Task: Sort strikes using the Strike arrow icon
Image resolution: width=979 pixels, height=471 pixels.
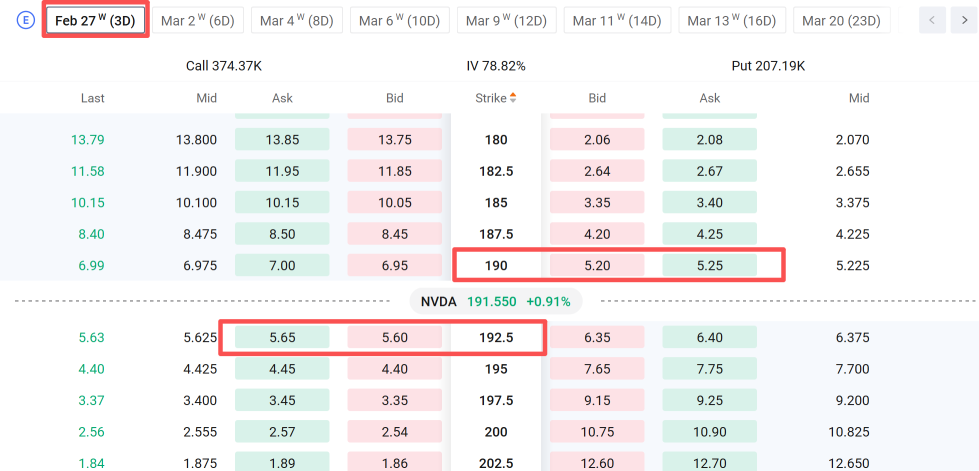Action: tap(513, 98)
